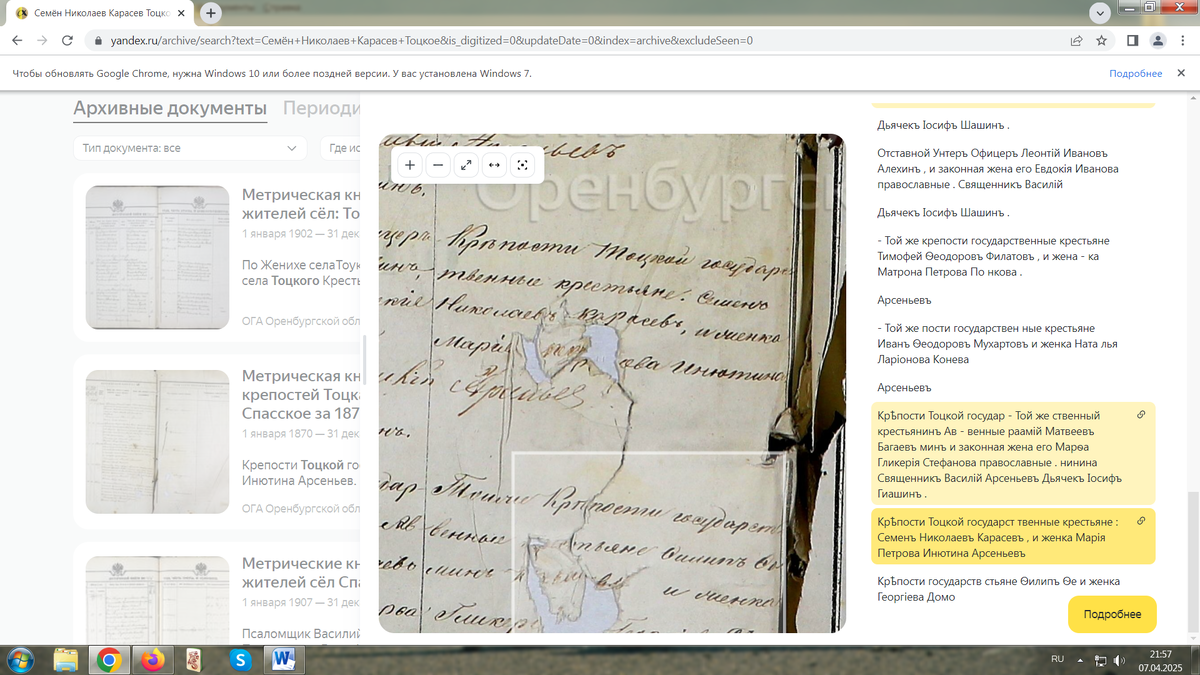1200x675 pixels.
Task: Reload the current page
Action: pos(67,41)
